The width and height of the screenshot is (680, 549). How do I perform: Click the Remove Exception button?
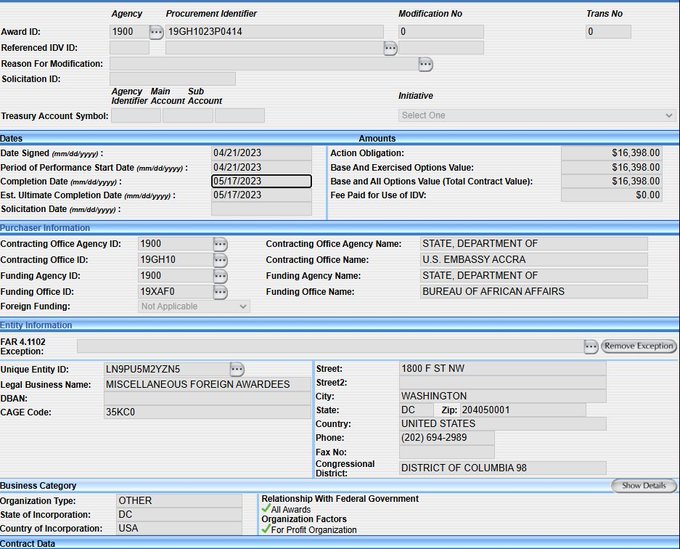[x=638, y=346]
